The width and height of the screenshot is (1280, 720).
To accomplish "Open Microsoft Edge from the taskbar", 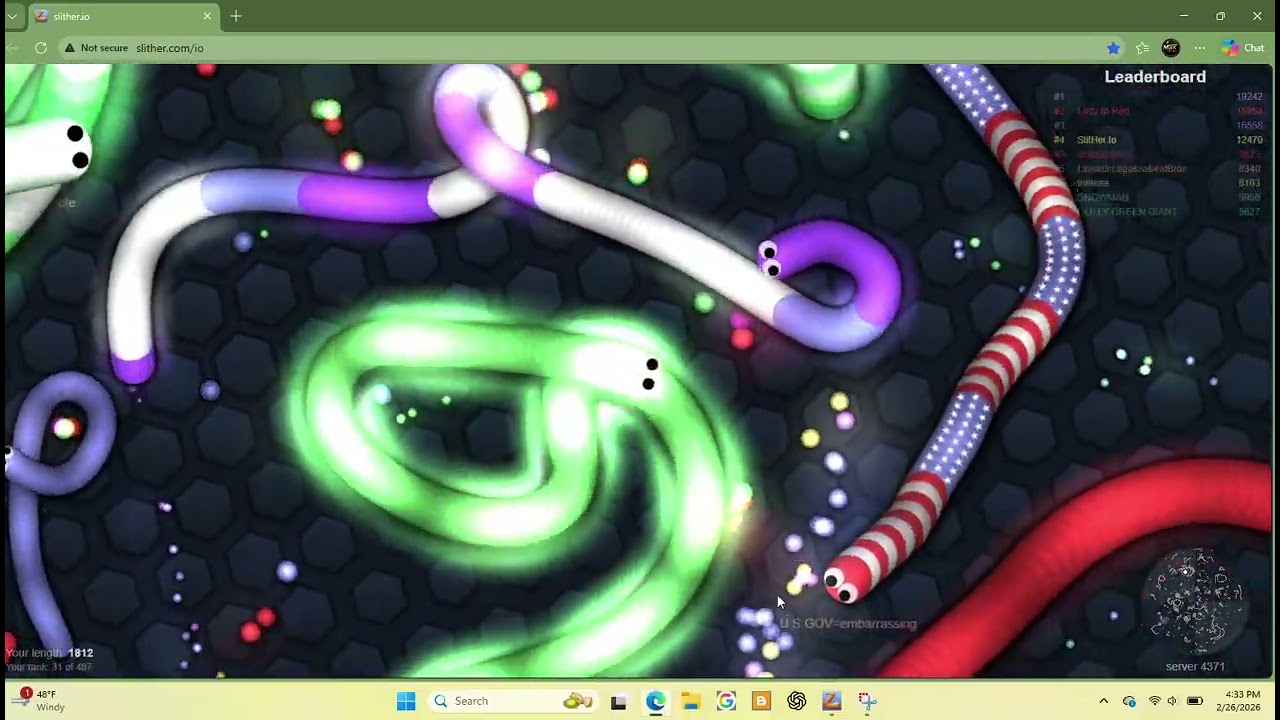I will click(x=655, y=701).
